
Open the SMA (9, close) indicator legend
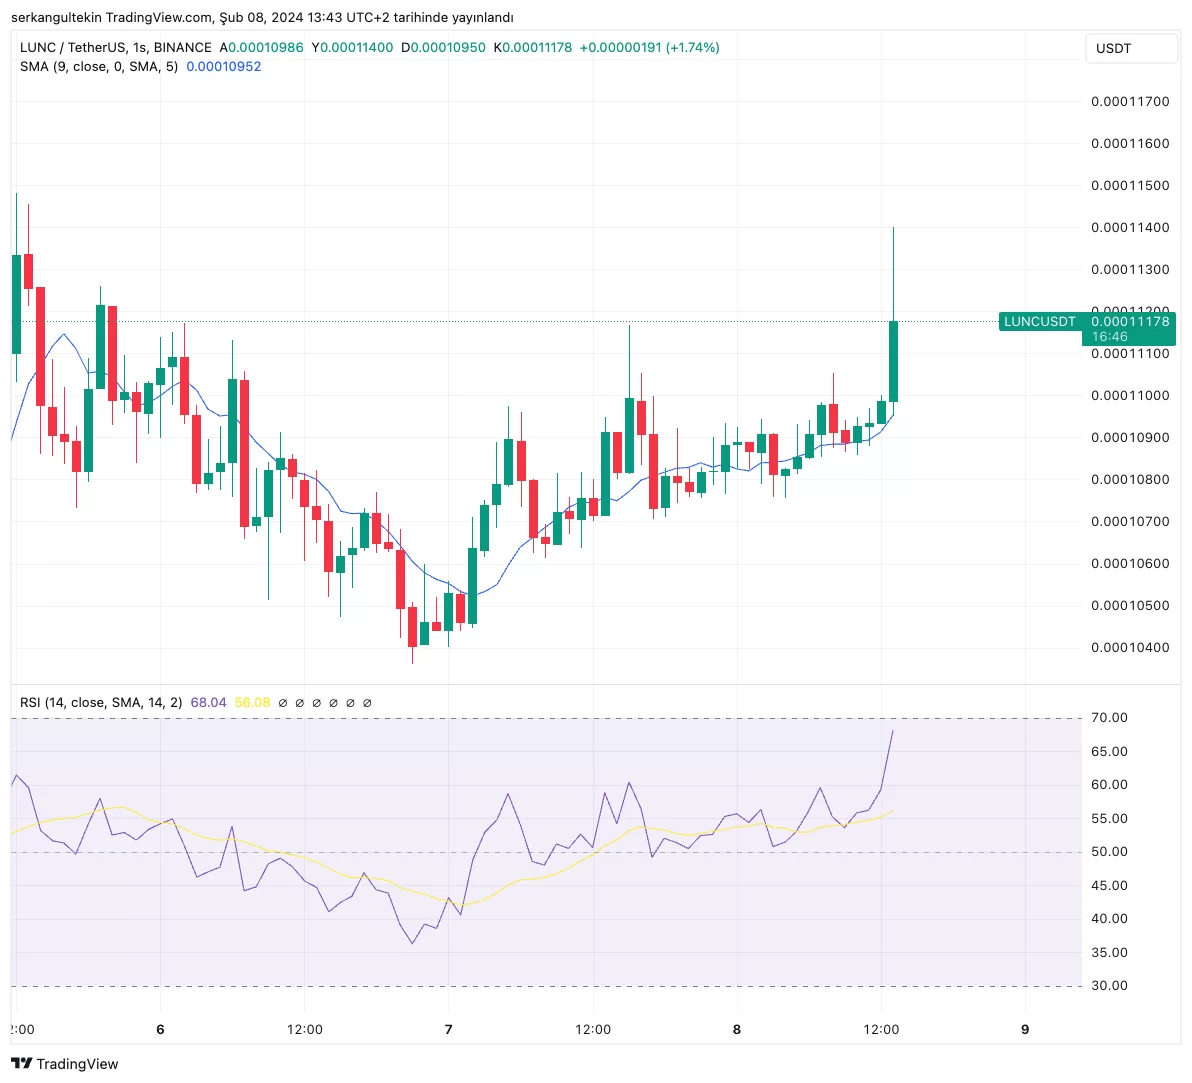(99, 66)
